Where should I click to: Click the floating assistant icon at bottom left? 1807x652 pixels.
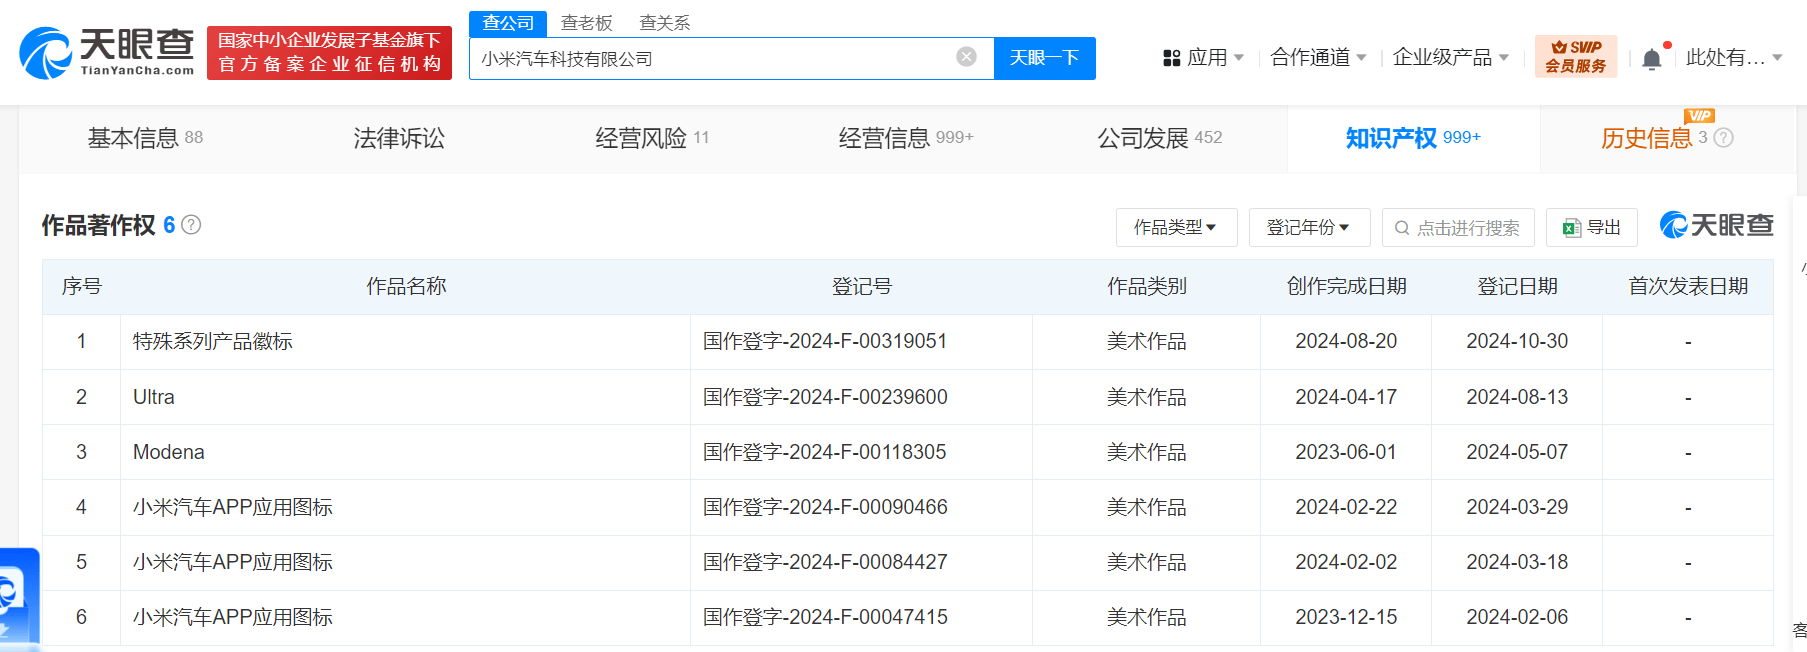(18, 598)
